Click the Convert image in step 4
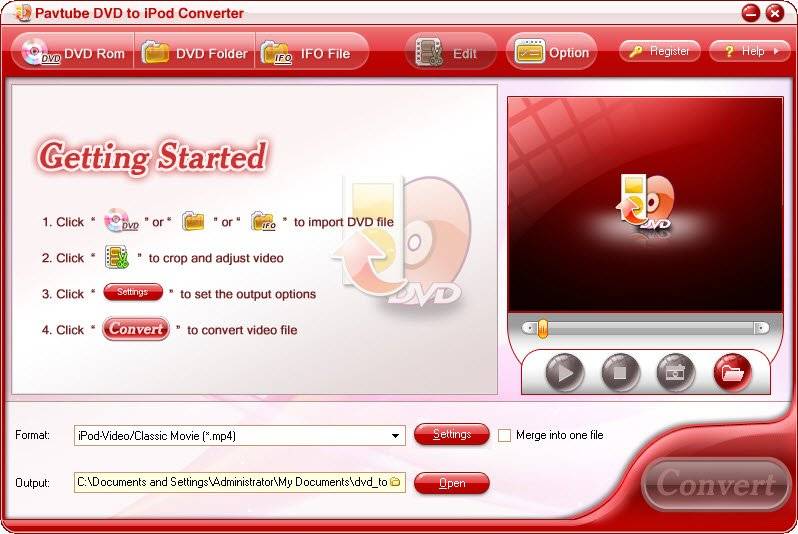Image resolution: width=798 pixels, height=534 pixels. pos(135,329)
